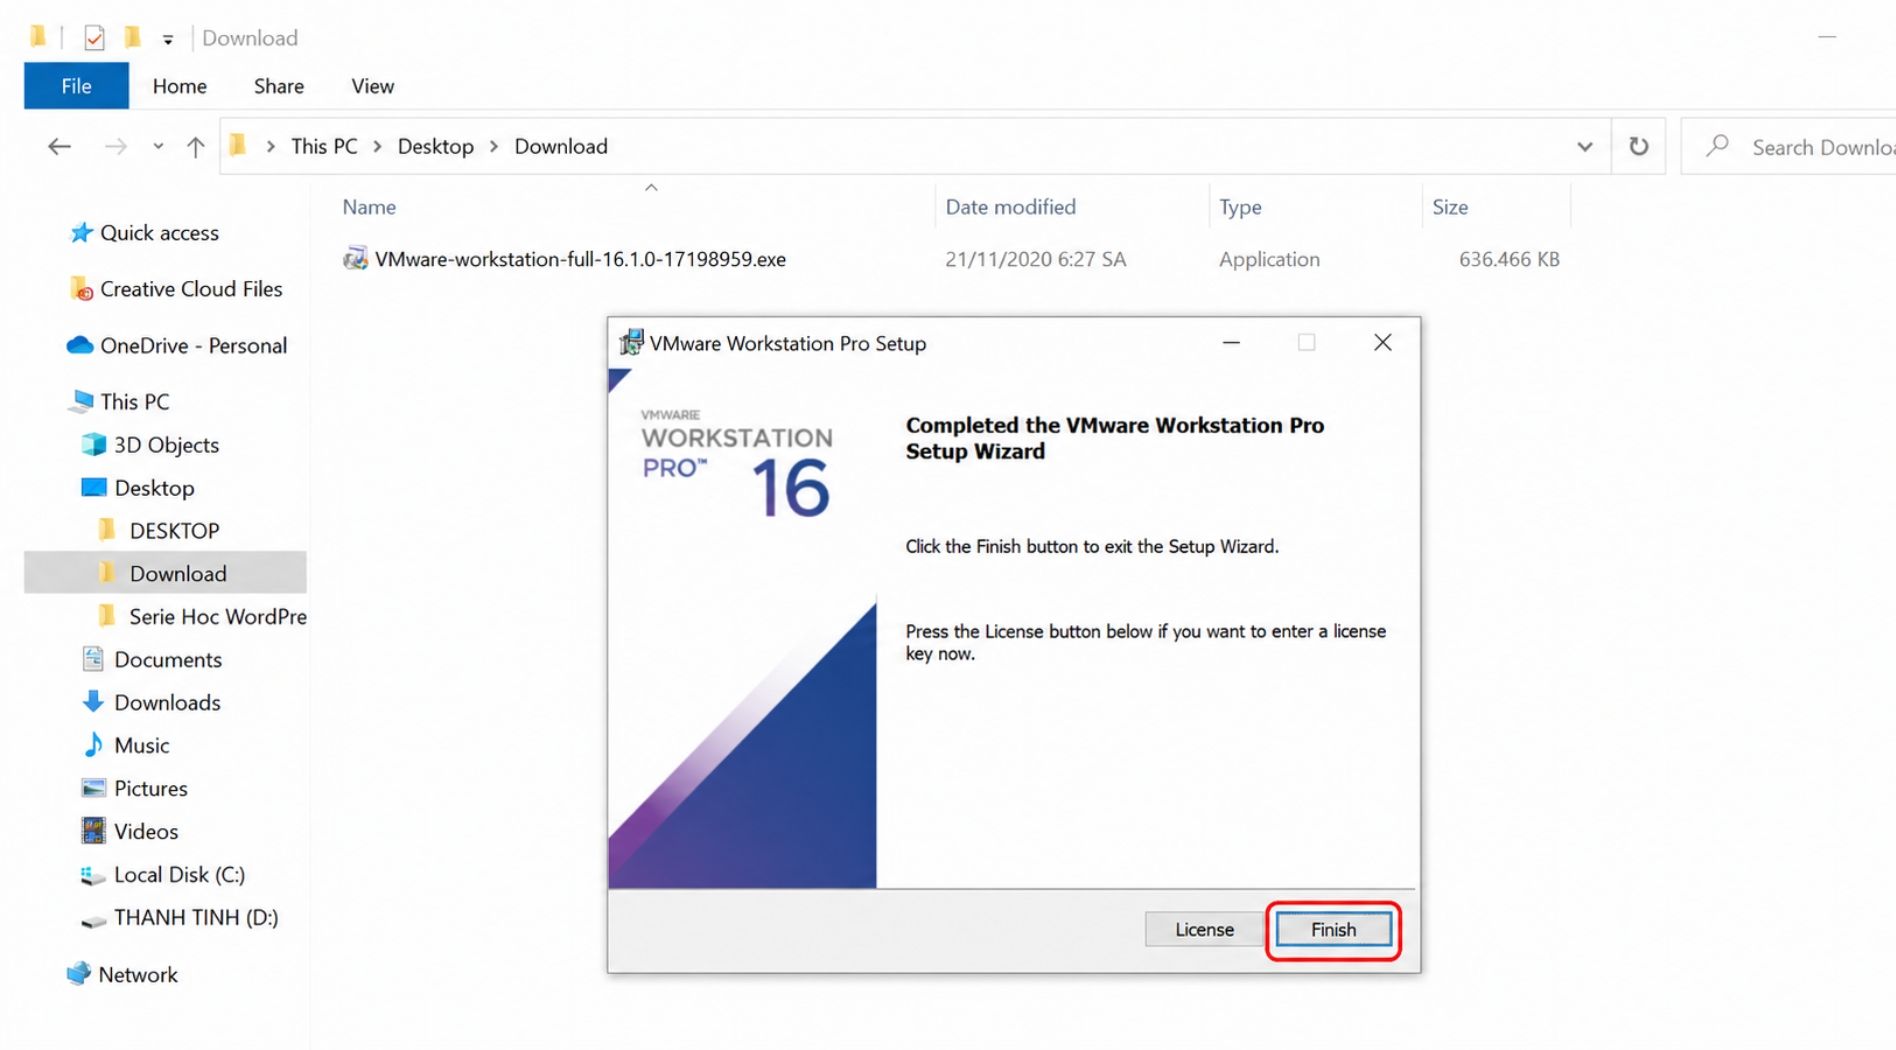
Task: Open Customize Quick Access Toolbar dropdown
Action: point(168,40)
